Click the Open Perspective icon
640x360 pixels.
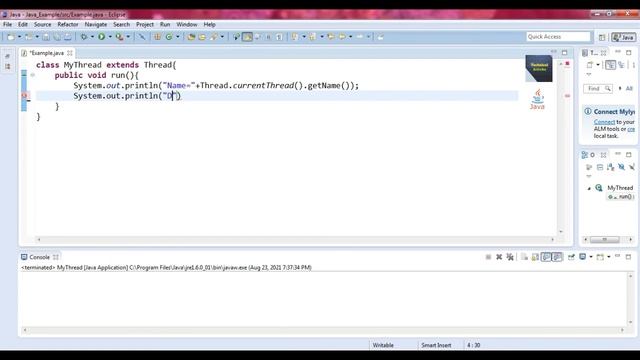tap(602, 37)
